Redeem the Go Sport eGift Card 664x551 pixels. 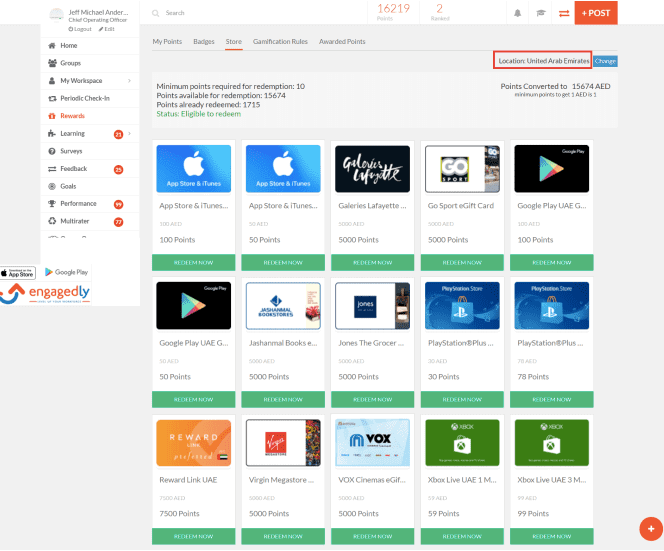462,263
